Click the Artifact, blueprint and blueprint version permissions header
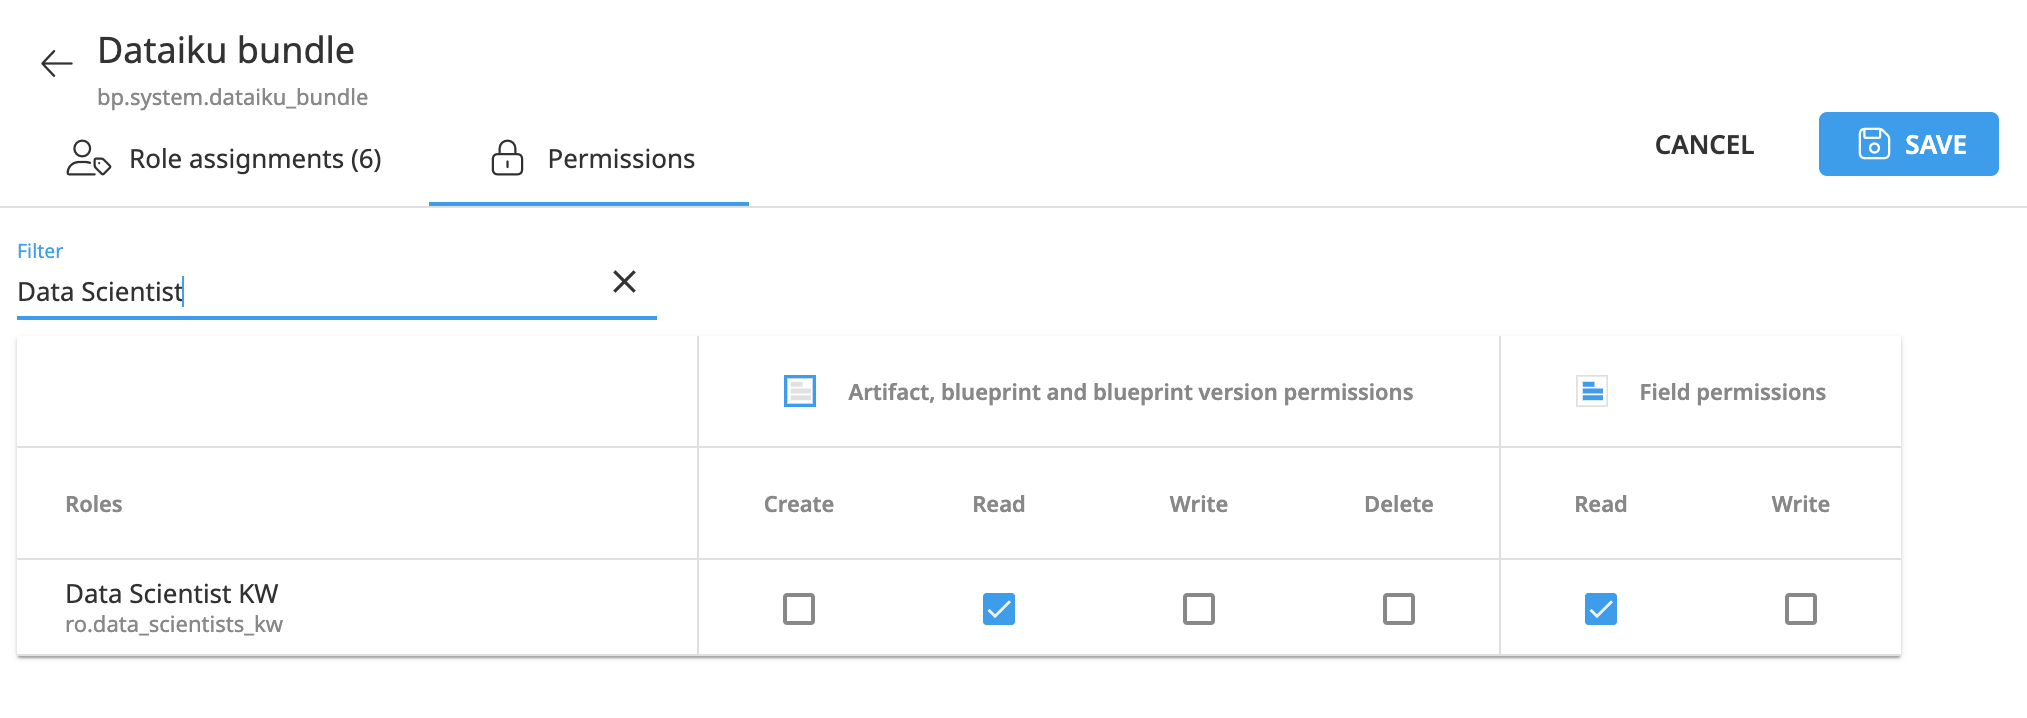The width and height of the screenshot is (2027, 718). pyautogui.click(x=1130, y=392)
